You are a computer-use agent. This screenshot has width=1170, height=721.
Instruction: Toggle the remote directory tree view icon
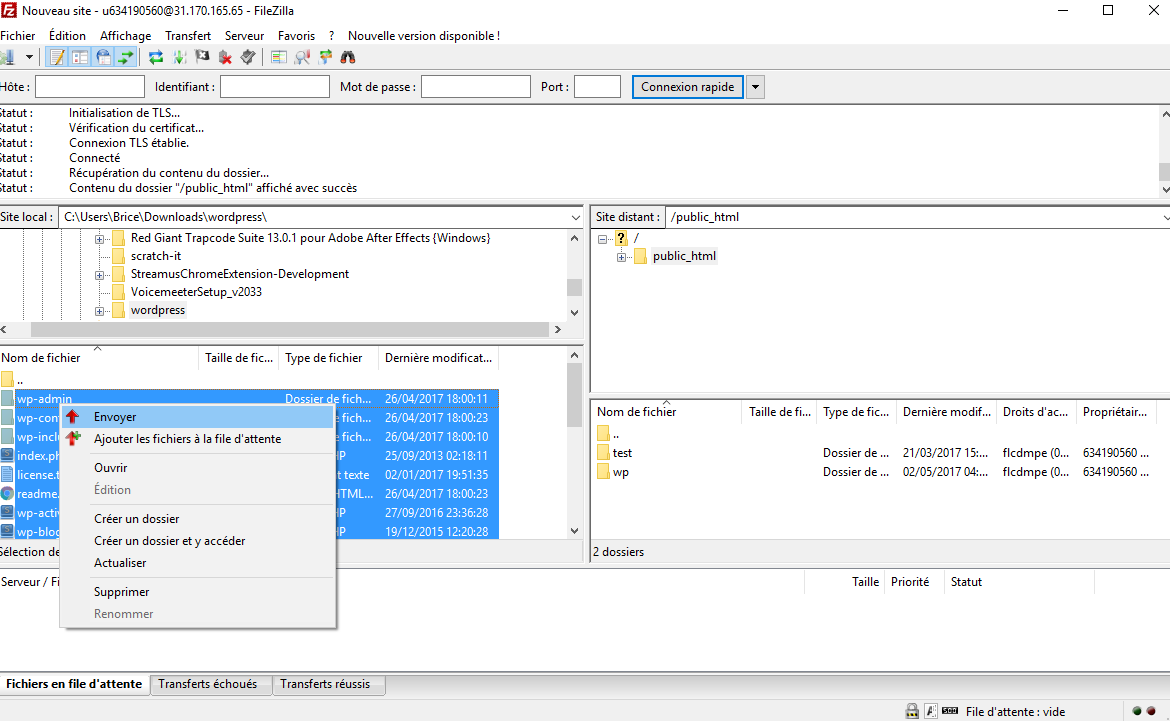[104, 57]
